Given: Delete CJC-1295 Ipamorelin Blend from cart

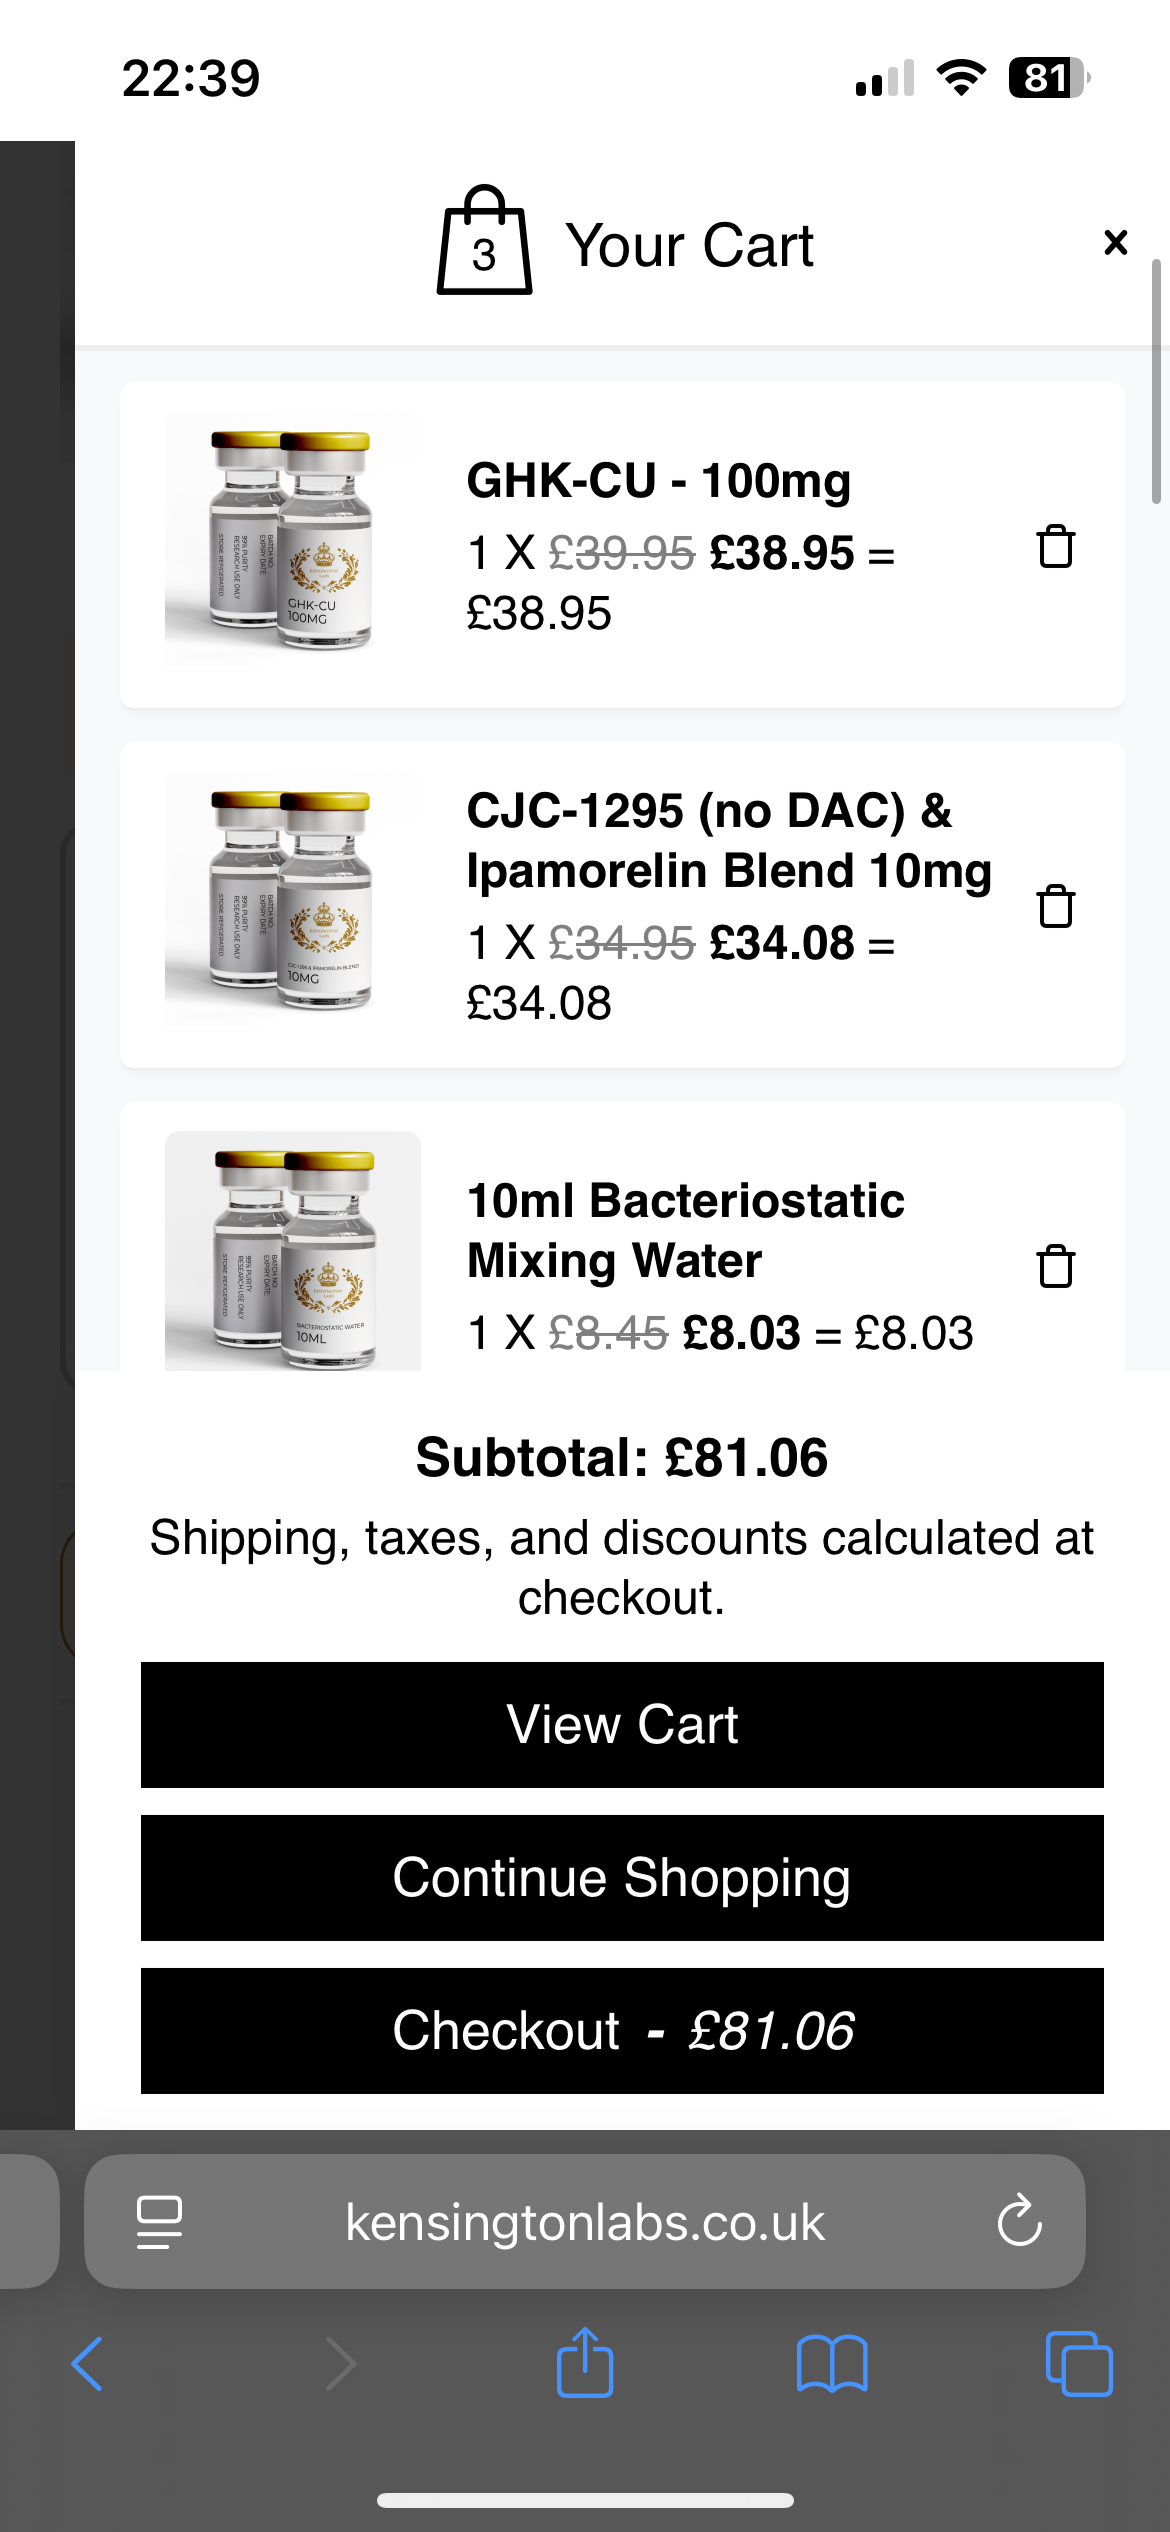Looking at the screenshot, I should [1055, 906].
